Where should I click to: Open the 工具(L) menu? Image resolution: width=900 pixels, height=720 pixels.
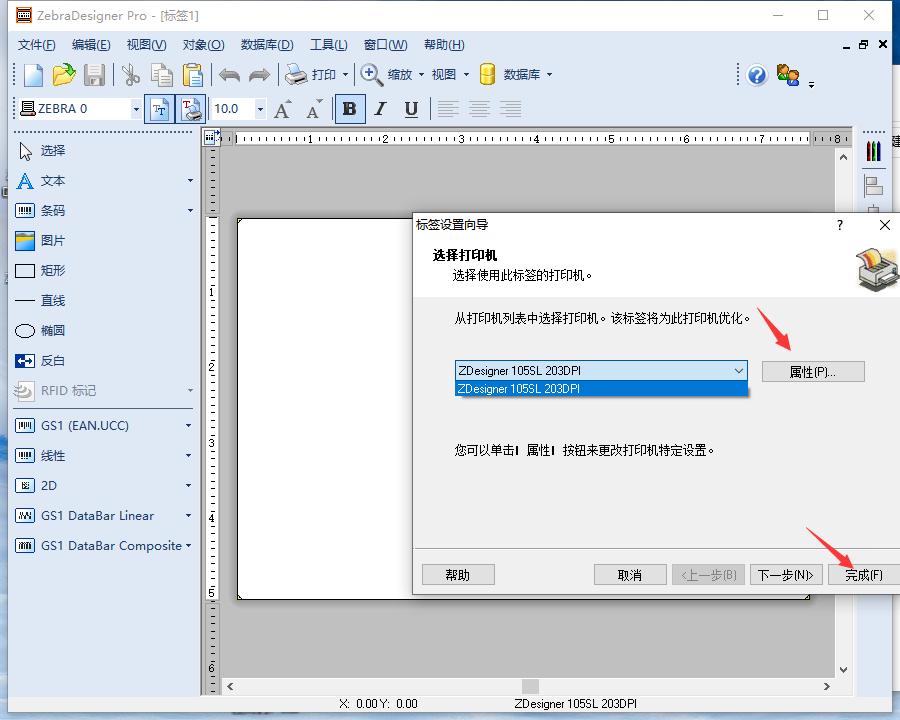coord(328,44)
